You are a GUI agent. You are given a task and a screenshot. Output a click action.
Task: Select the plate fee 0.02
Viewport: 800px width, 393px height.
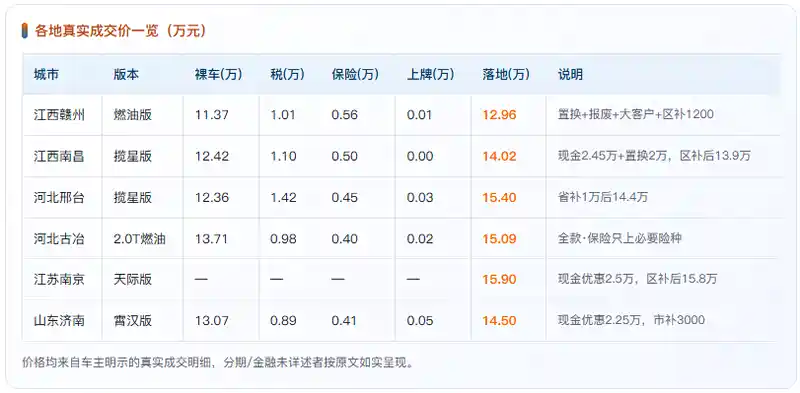420,238
